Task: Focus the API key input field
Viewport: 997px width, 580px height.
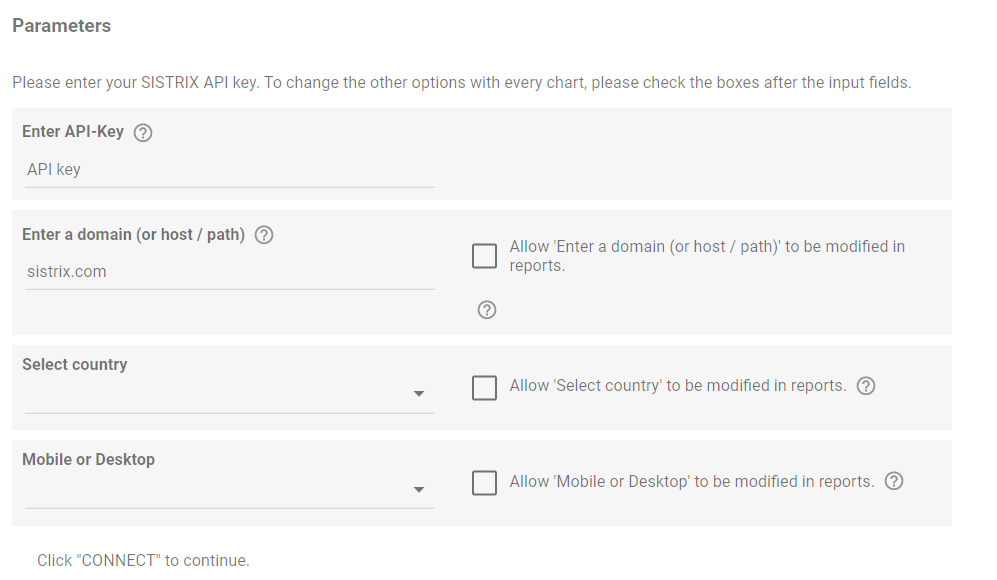Action: pyautogui.click(x=230, y=170)
